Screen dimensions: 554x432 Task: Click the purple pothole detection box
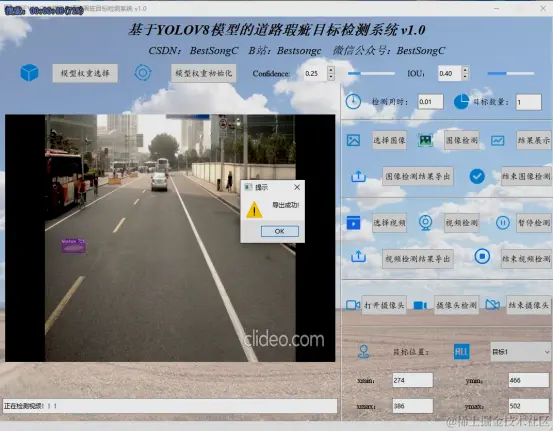(73, 246)
